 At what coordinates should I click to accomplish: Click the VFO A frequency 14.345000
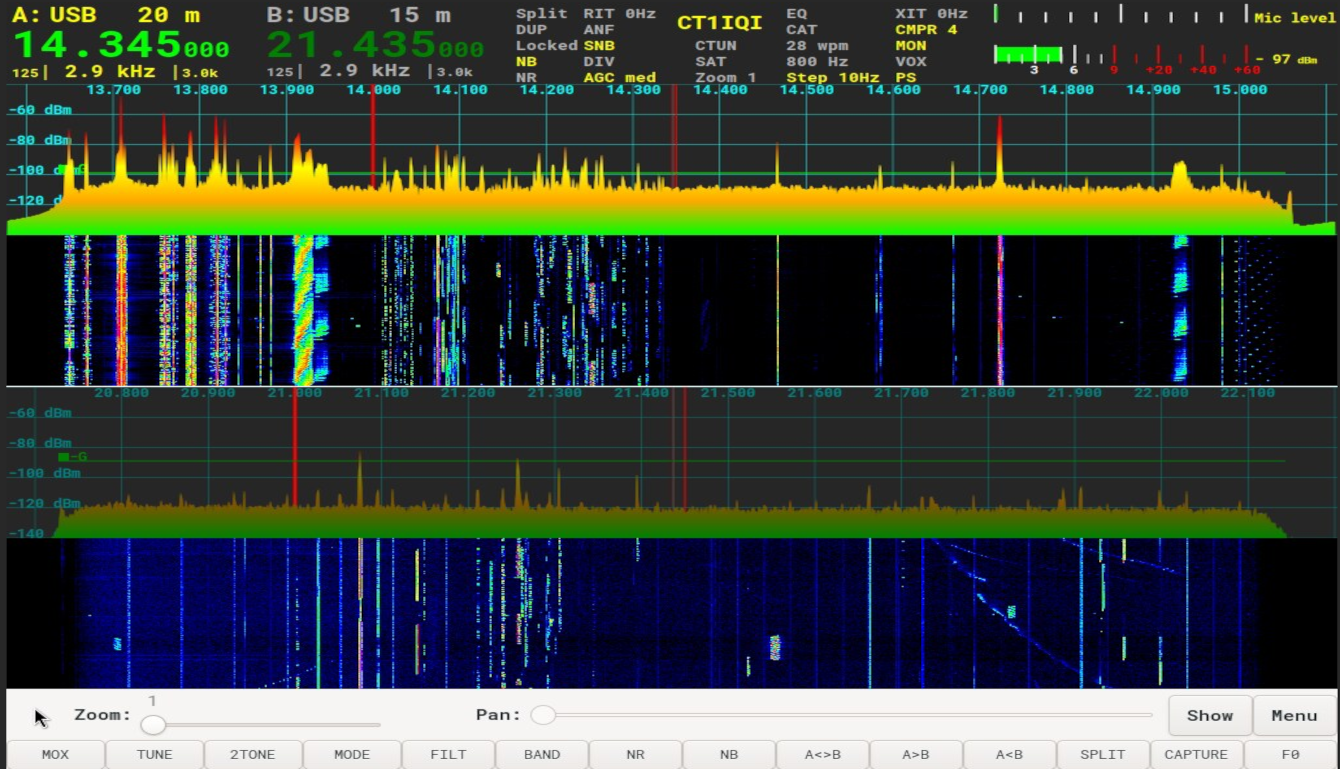pyautogui.click(x=121, y=46)
